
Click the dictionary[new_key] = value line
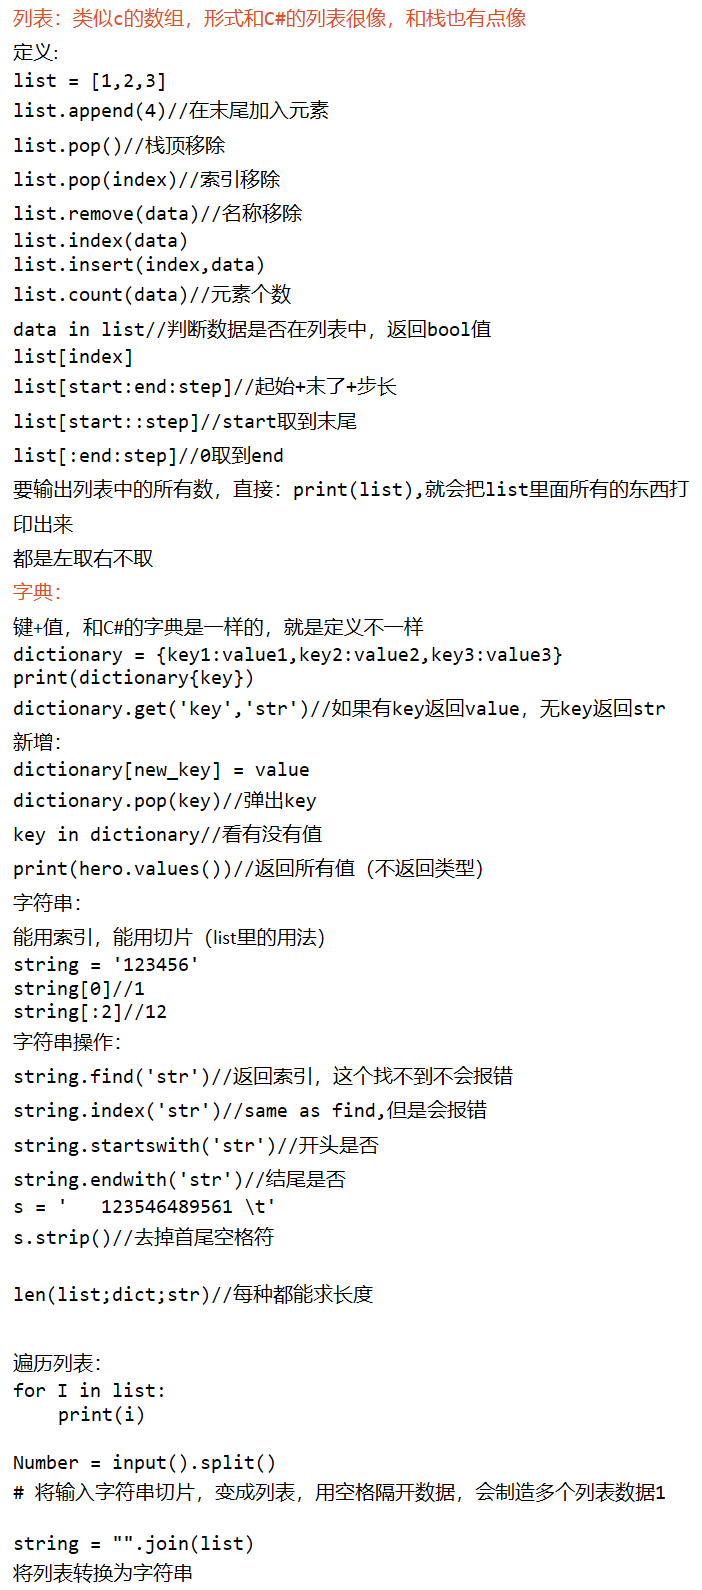(161, 770)
